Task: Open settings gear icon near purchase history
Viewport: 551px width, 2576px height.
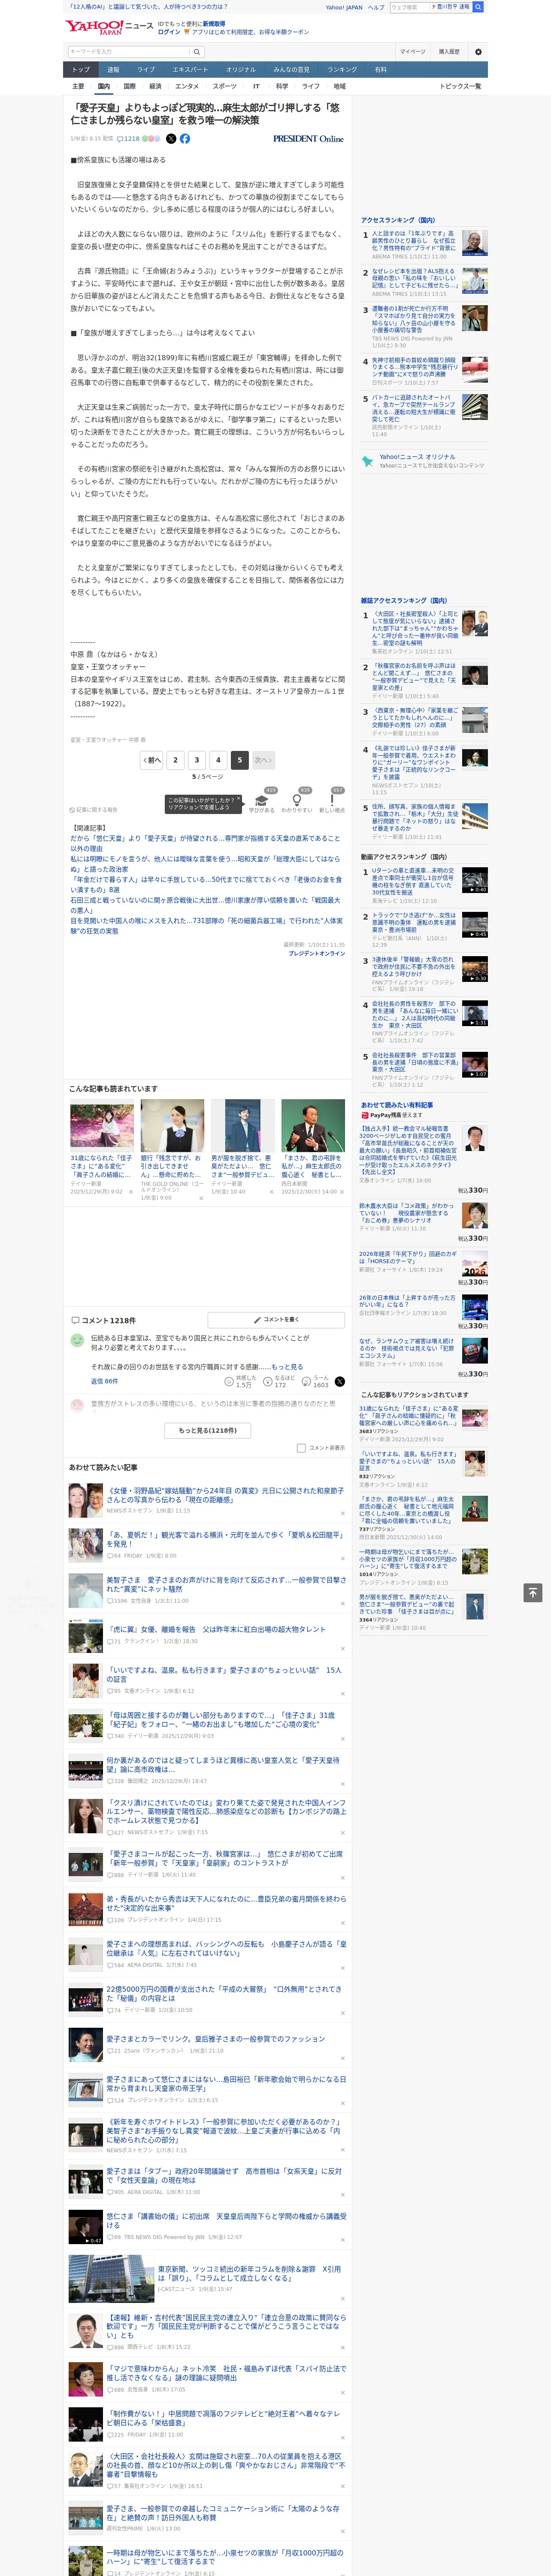Action: click(x=477, y=51)
